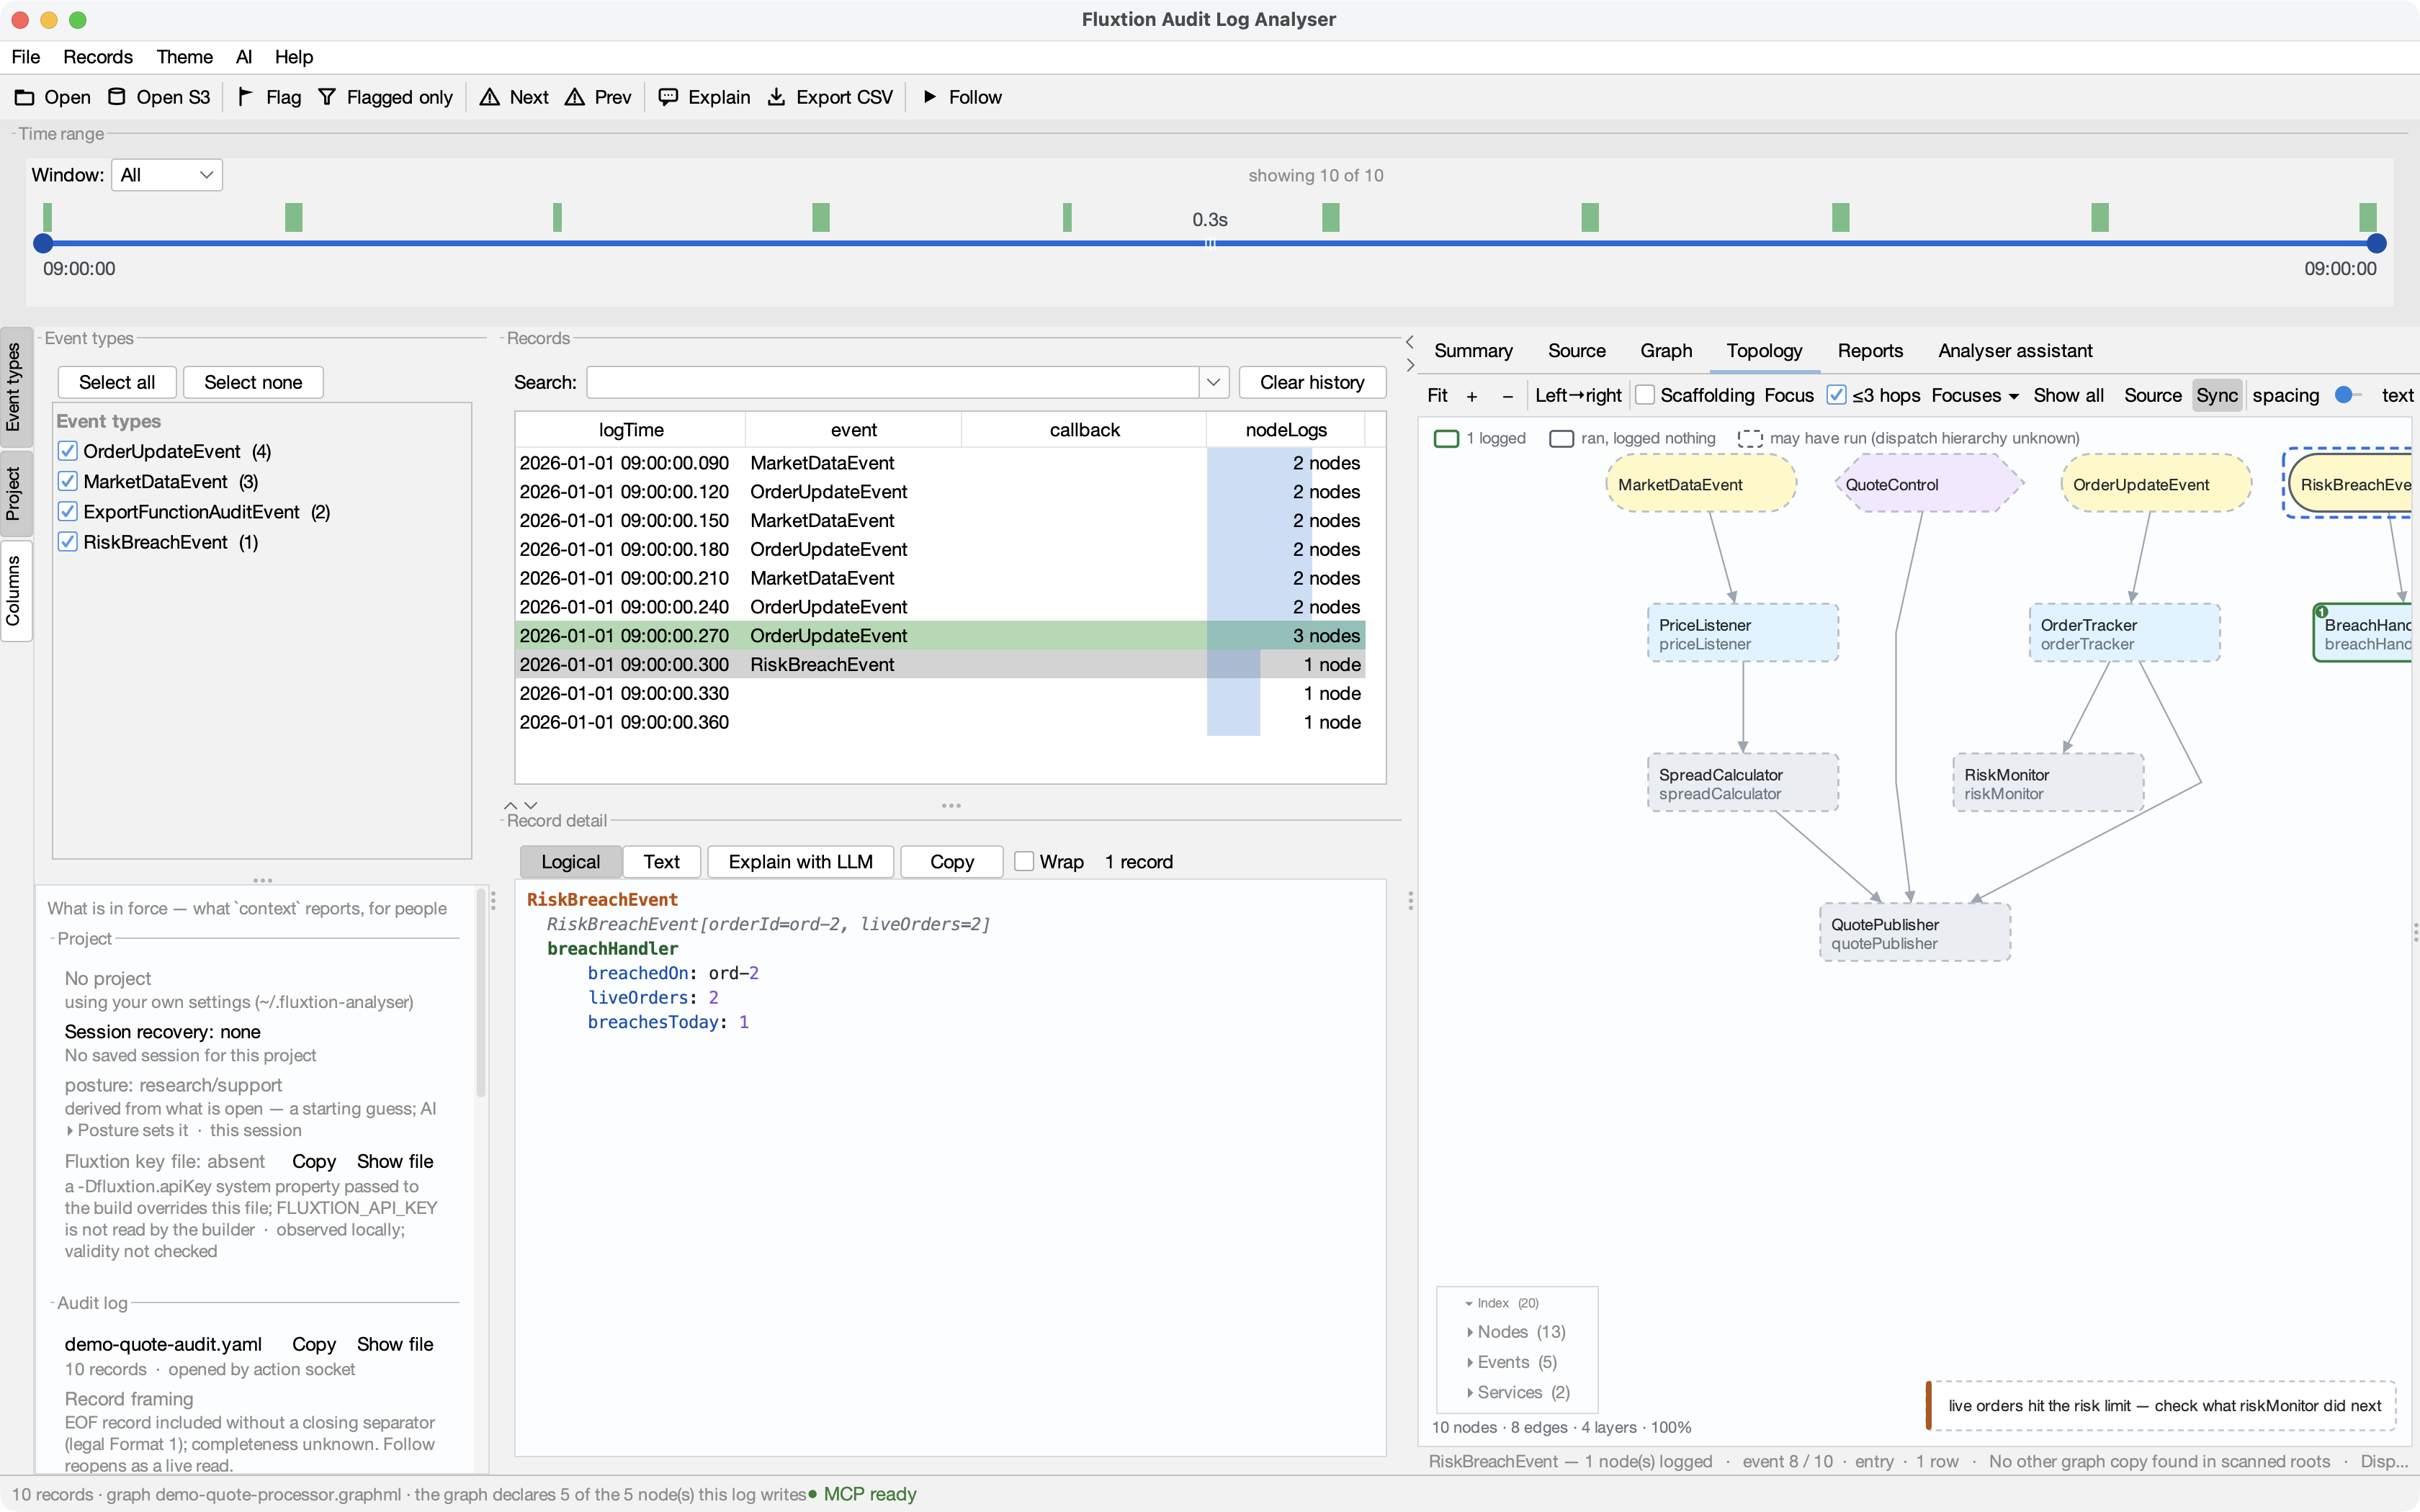Click Explain with LLM button

click(800, 862)
